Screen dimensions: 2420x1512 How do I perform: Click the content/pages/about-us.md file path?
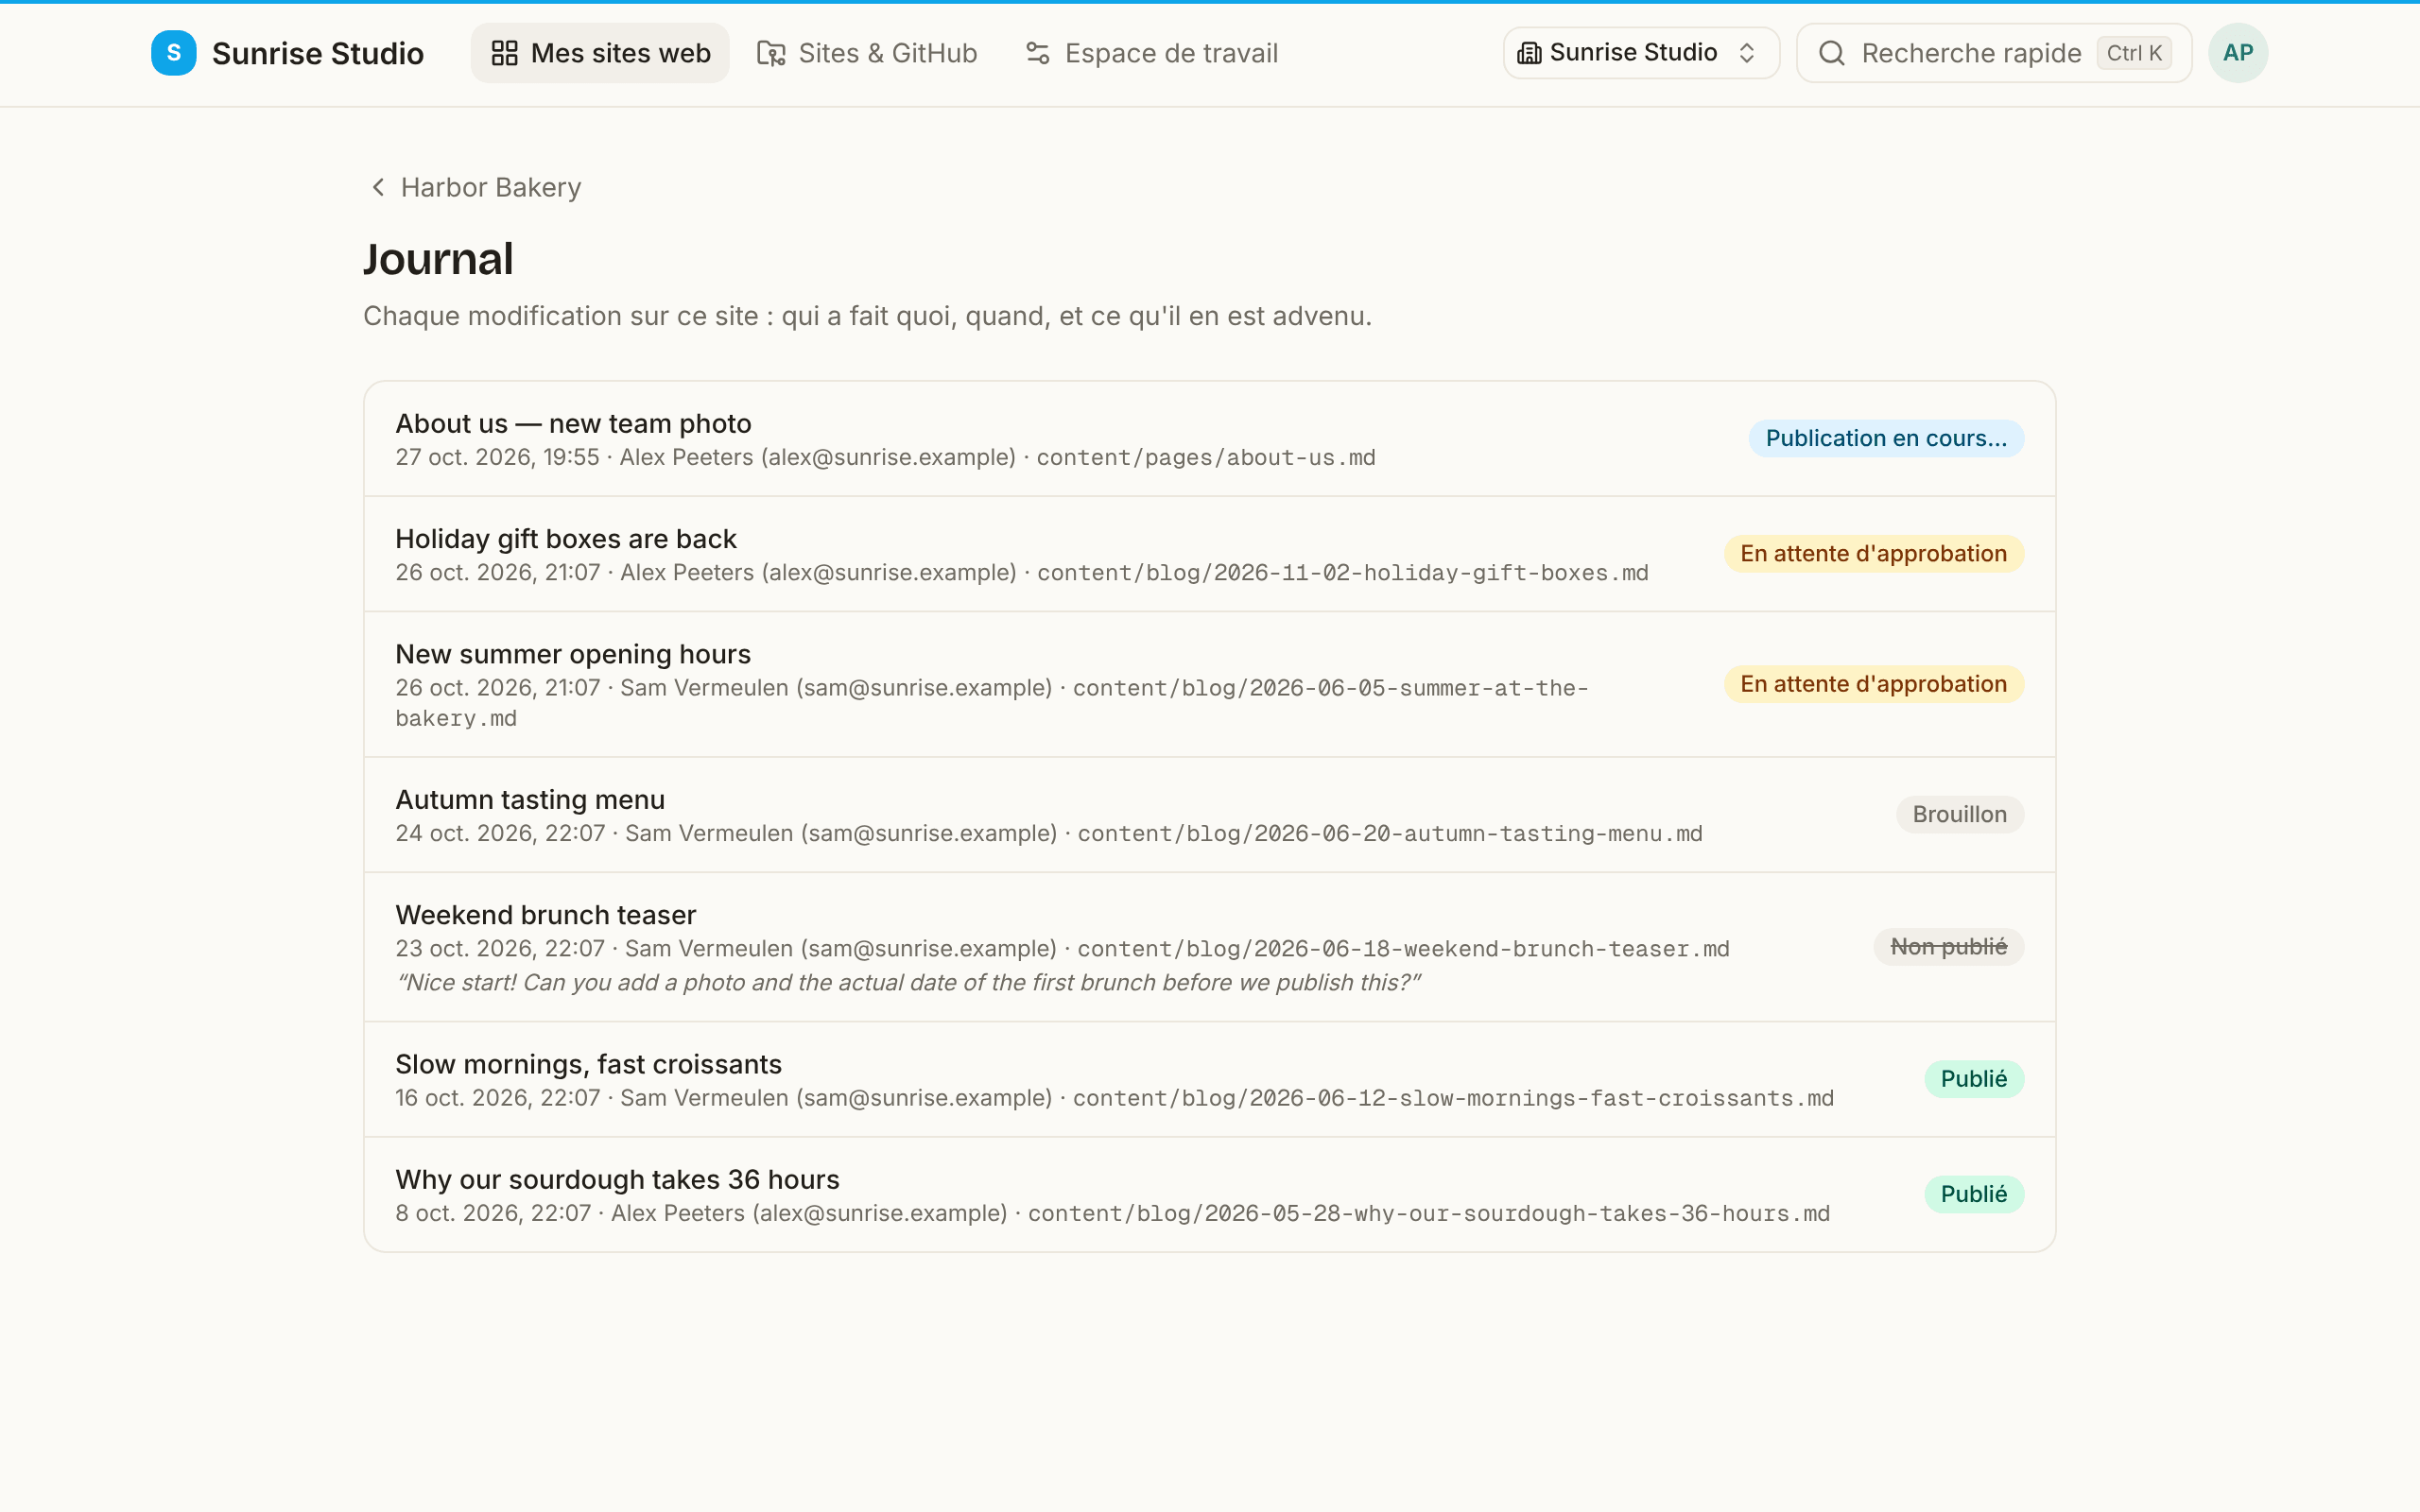tap(1205, 458)
